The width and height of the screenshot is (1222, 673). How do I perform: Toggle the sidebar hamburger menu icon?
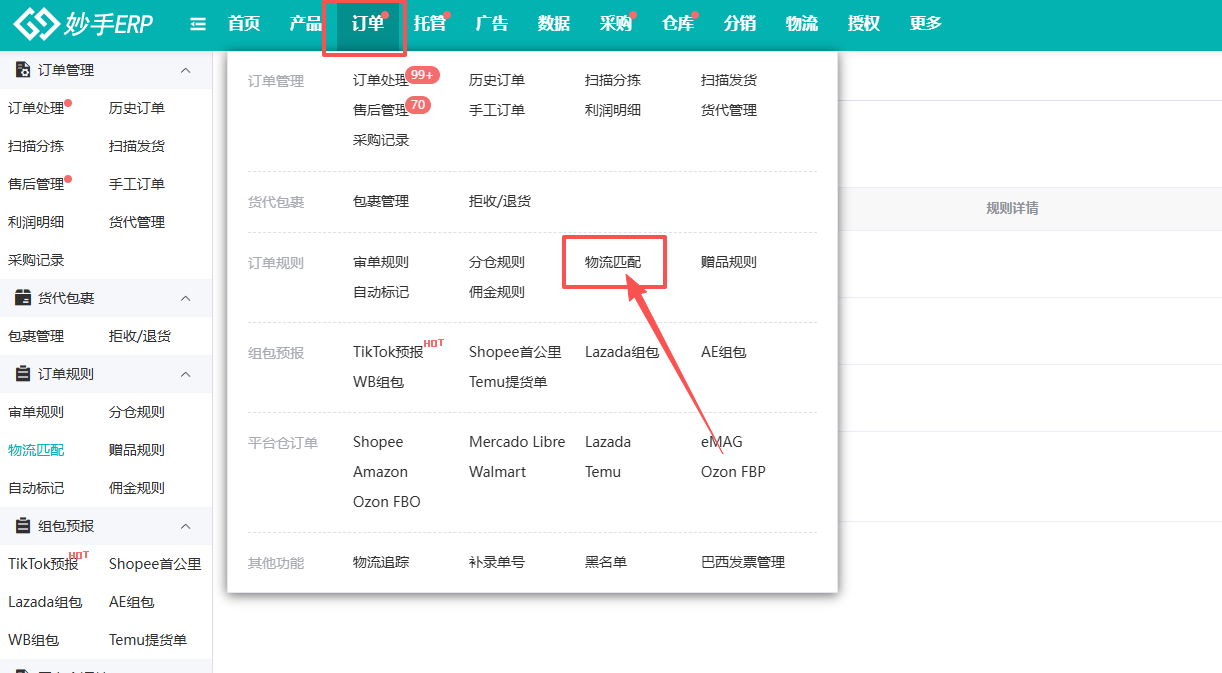[198, 24]
